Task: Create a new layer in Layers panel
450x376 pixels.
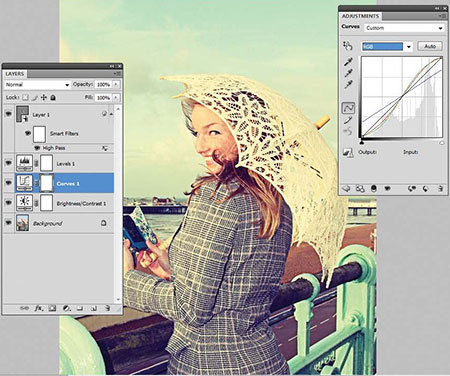Action: (94, 308)
